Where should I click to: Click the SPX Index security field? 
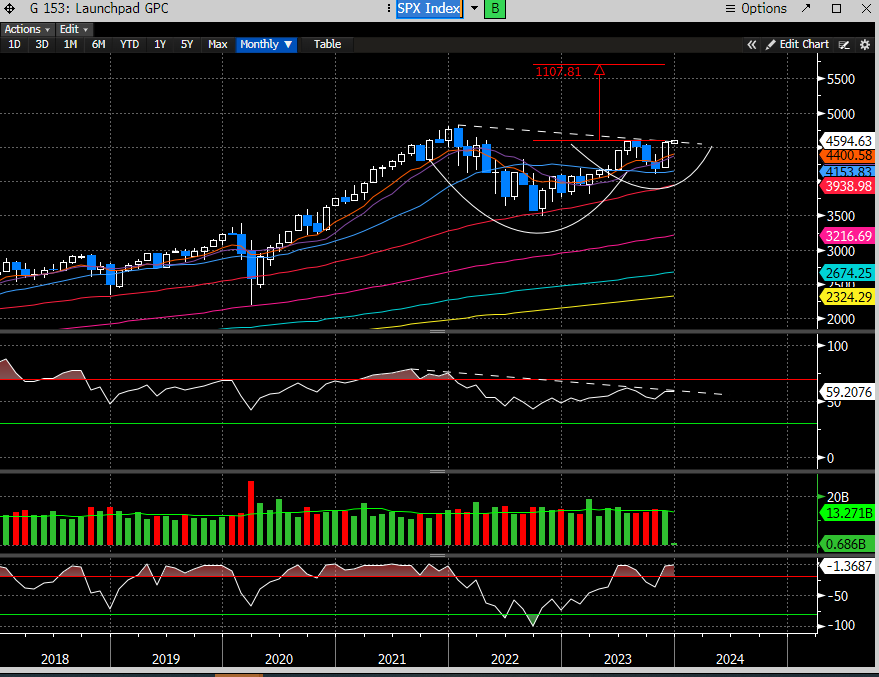(429, 8)
